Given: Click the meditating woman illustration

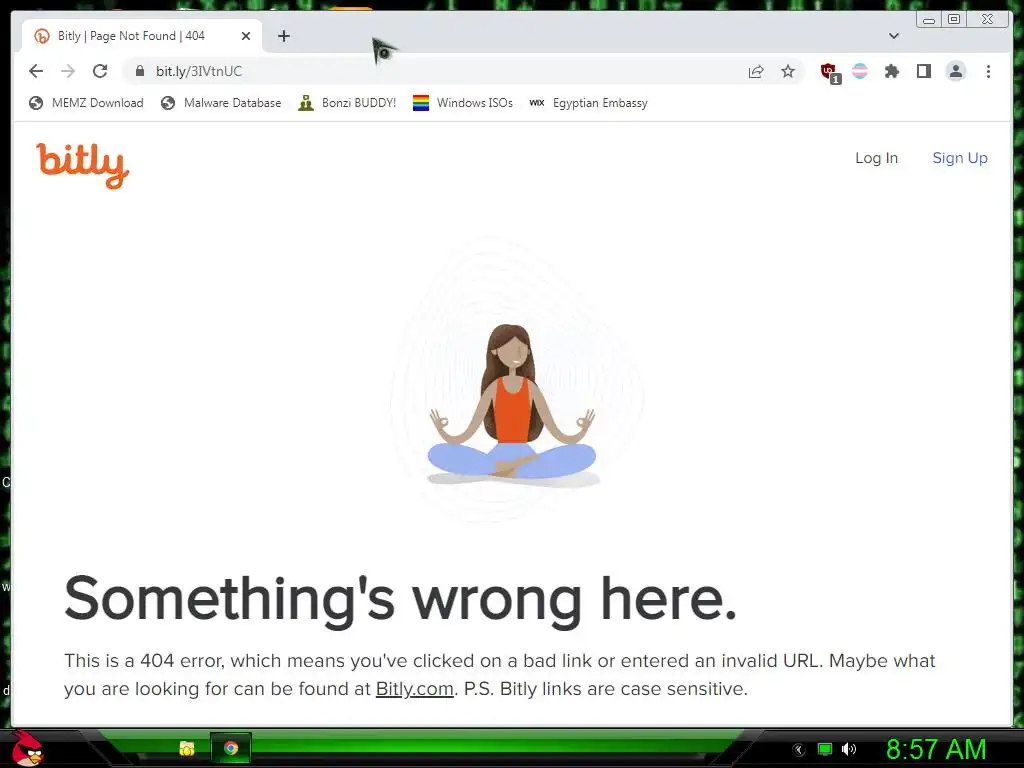Looking at the screenshot, I should coord(512,405).
